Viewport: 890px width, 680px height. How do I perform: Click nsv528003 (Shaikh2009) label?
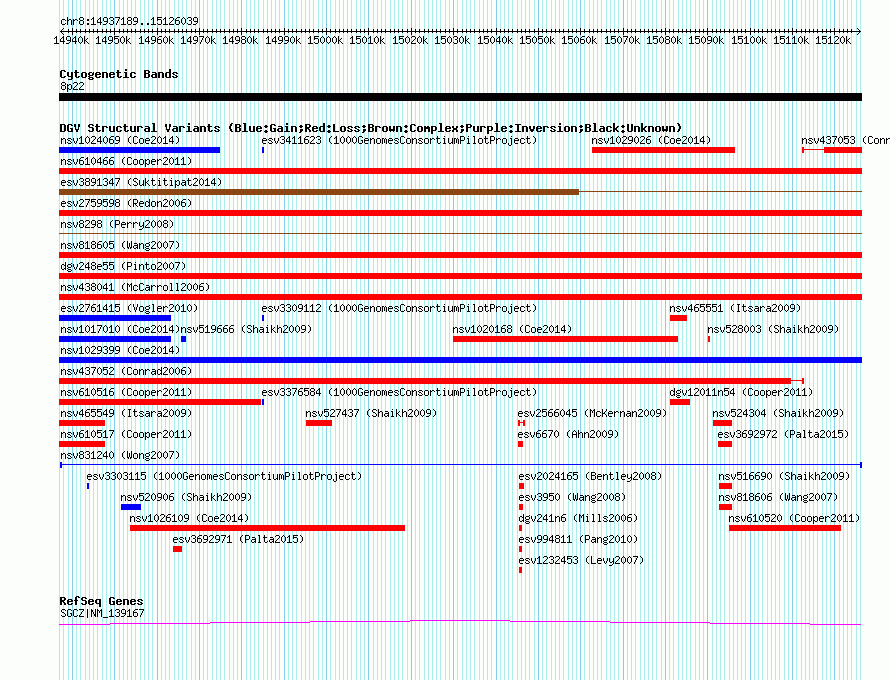pos(773,329)
